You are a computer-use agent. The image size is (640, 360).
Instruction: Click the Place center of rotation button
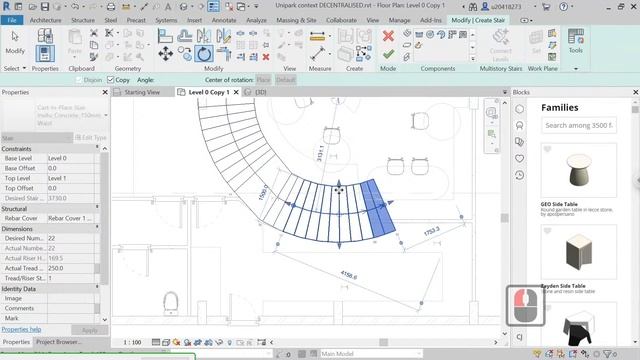pyautogui.click(x=263, y=80)
